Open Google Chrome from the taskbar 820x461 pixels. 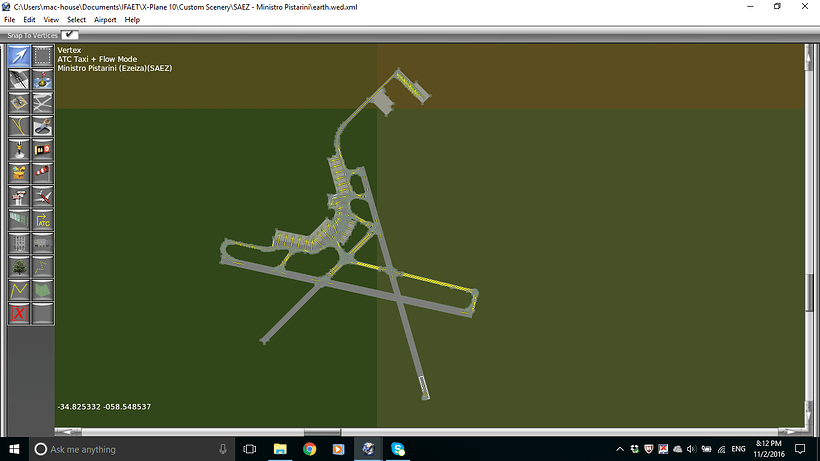click(x=310, y=449)
